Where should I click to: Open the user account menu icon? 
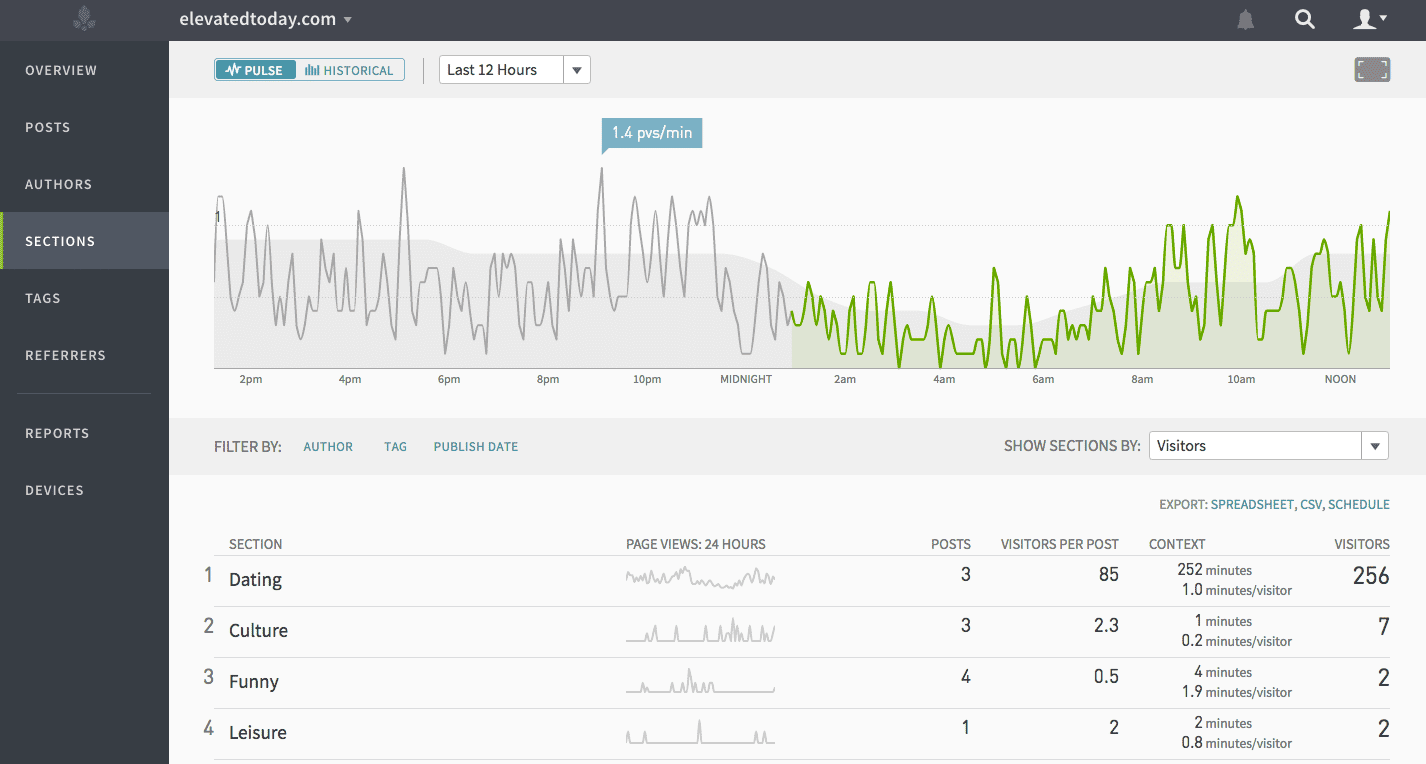point(1369,19)
